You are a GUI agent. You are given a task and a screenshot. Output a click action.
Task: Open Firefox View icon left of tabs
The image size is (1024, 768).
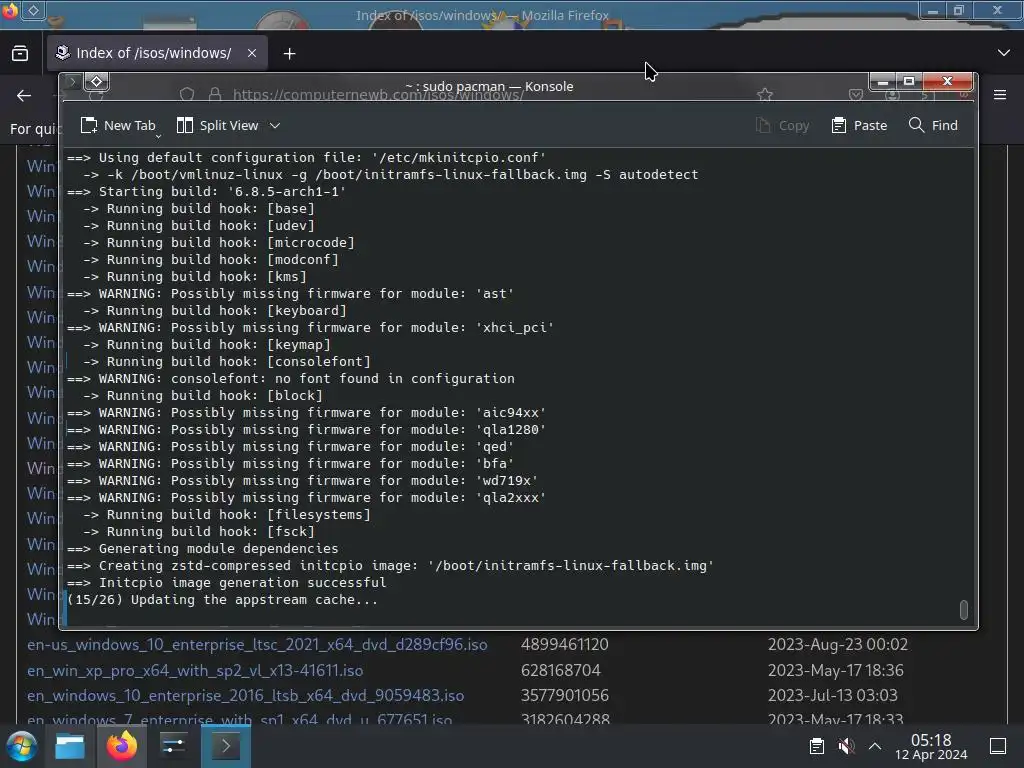[20, 53]
